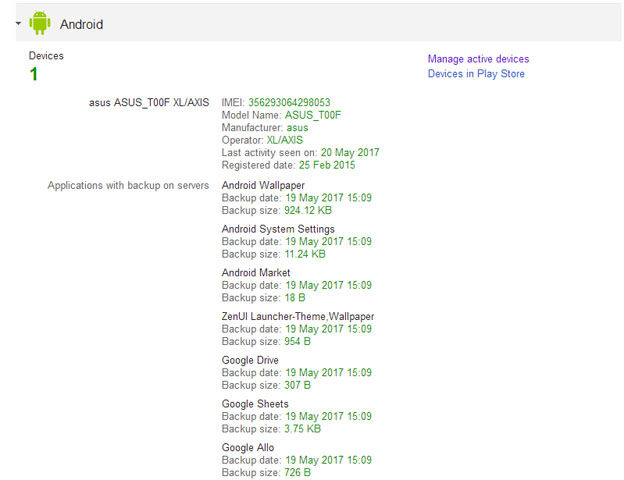The height and width of the screenshot is (480, 624).
Task: Click the Android section heading
Action: (x=82, y=24)
